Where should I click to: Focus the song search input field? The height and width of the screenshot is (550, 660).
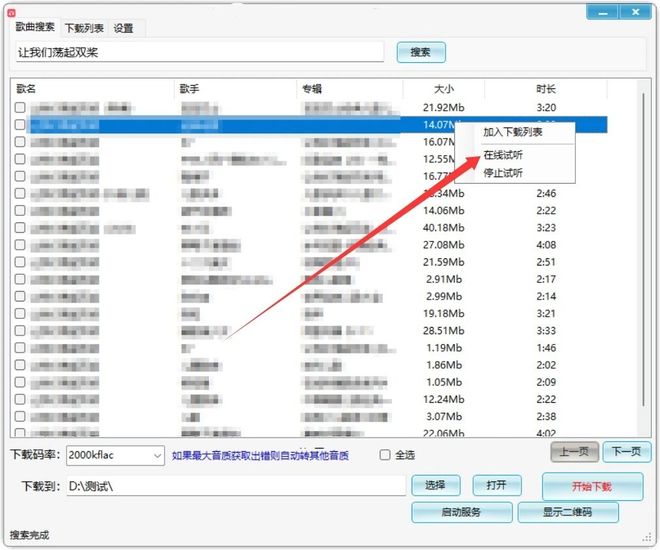(x=200, y=52)
